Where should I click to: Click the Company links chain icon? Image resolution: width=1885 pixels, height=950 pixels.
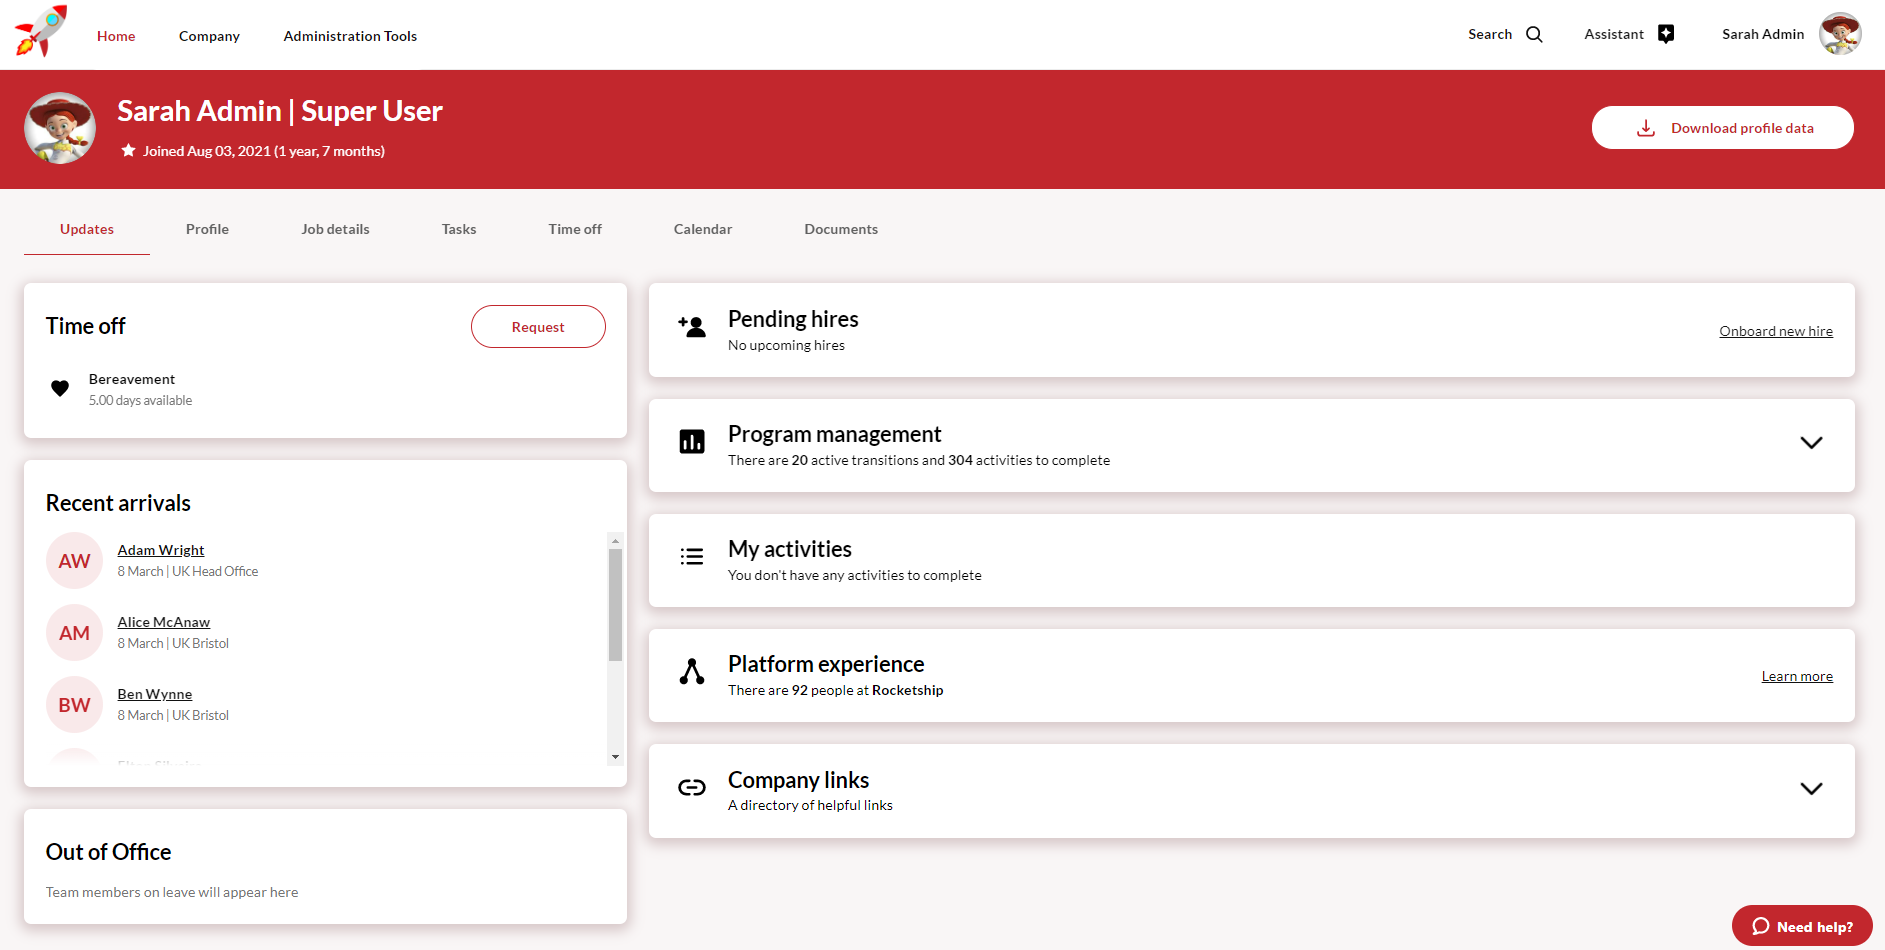coord(691,788)
